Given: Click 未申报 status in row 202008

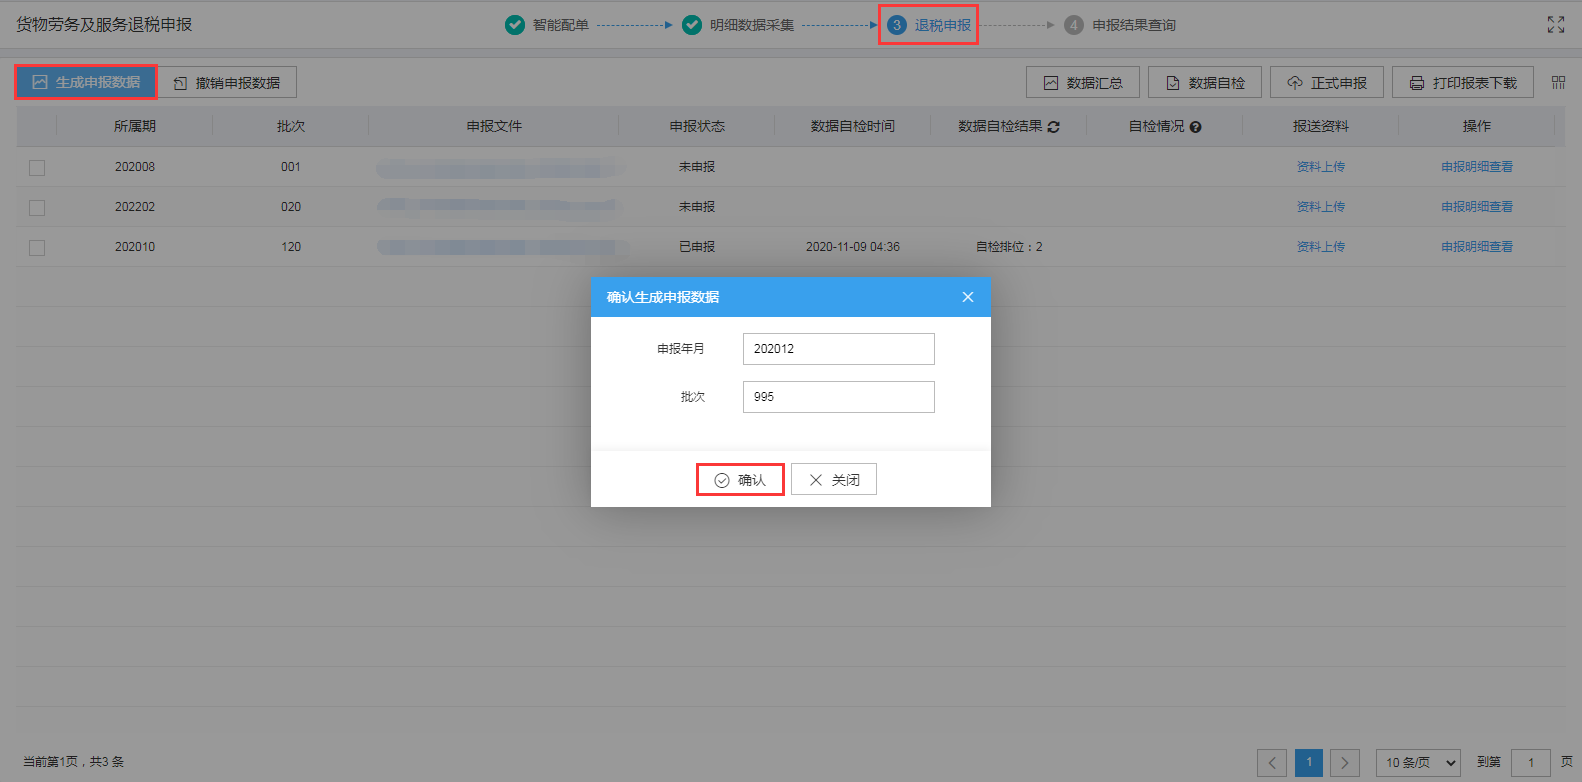Looking at the screenshot, I should [697, 167].
